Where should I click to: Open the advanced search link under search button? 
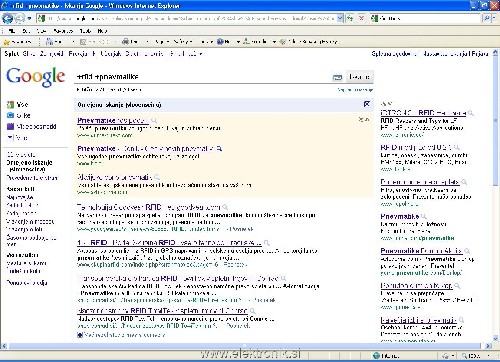pyautogui.click(x=355, y=90)
